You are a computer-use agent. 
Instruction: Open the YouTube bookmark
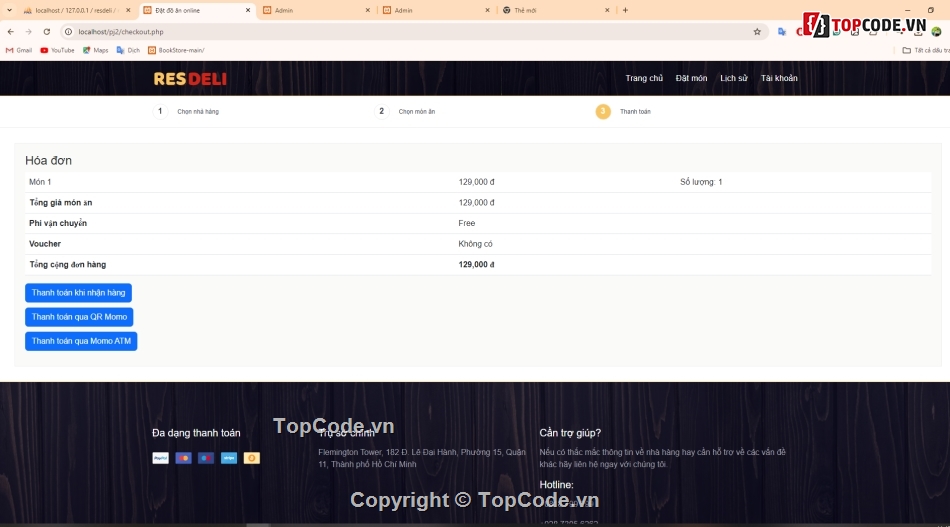point(58,50)
